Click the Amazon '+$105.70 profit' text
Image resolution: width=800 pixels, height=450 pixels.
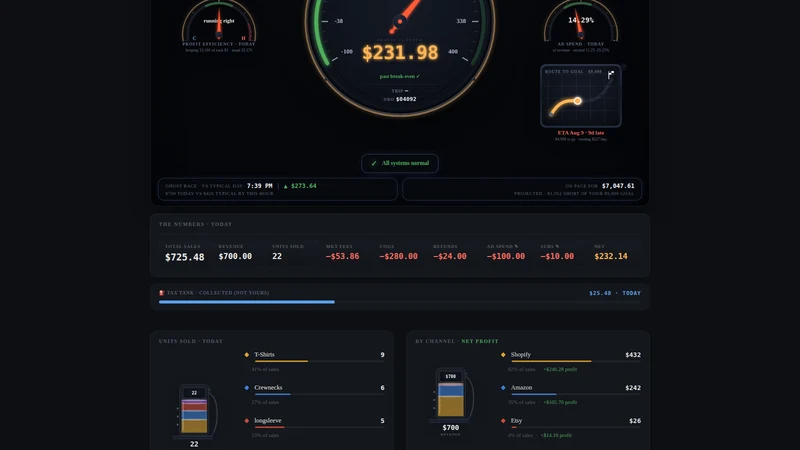point(560,403)
